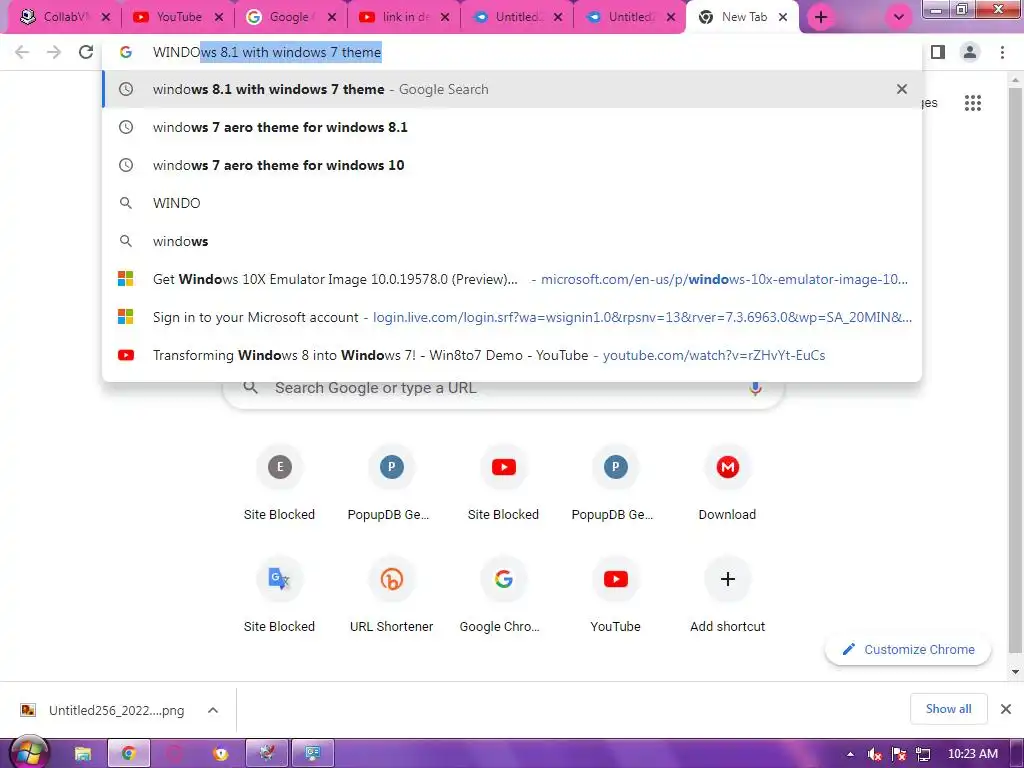Open the tab search dropdown arrow

coord(899,18)
